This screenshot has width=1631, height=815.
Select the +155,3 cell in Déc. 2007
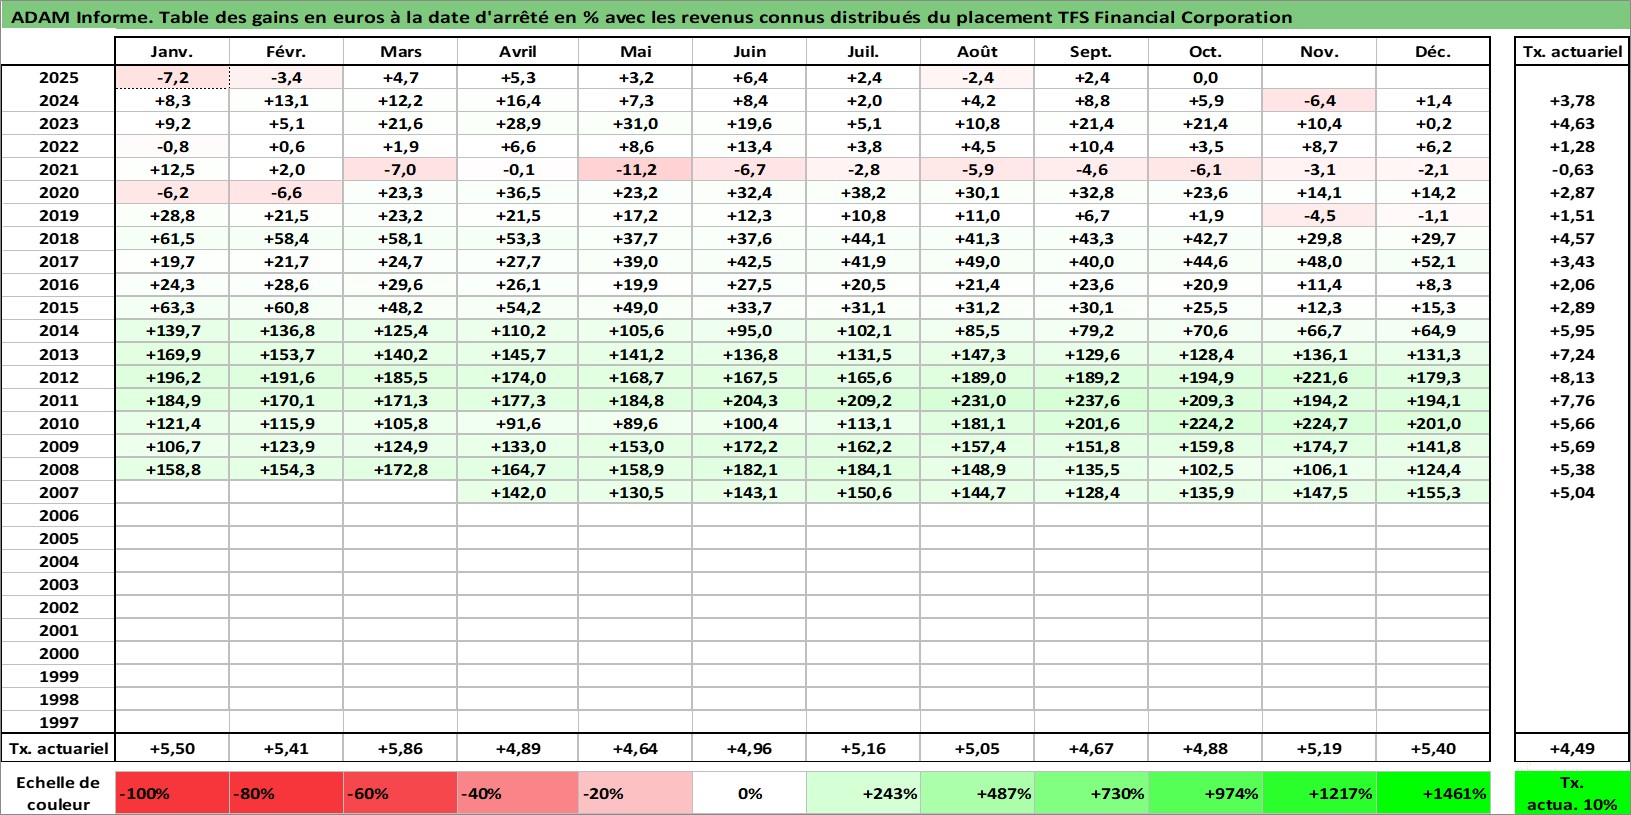click(1433, 492)
